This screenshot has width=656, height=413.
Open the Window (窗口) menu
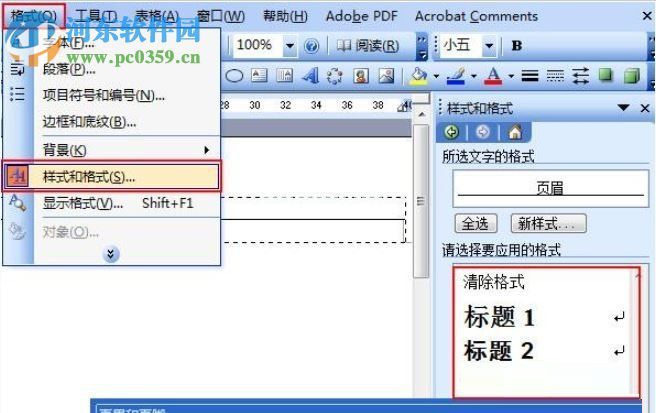point(220,16)
